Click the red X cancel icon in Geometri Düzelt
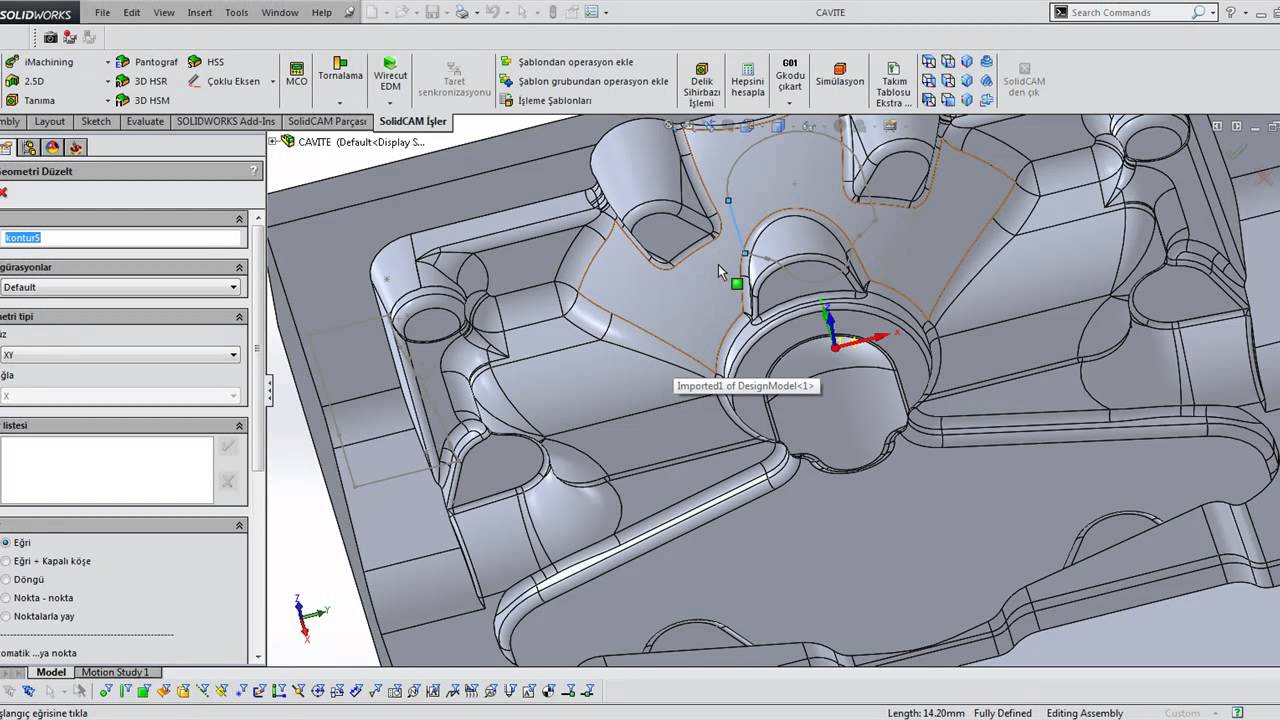The image size is (1280, 720). pyautogui.click(x=3, y=192)
